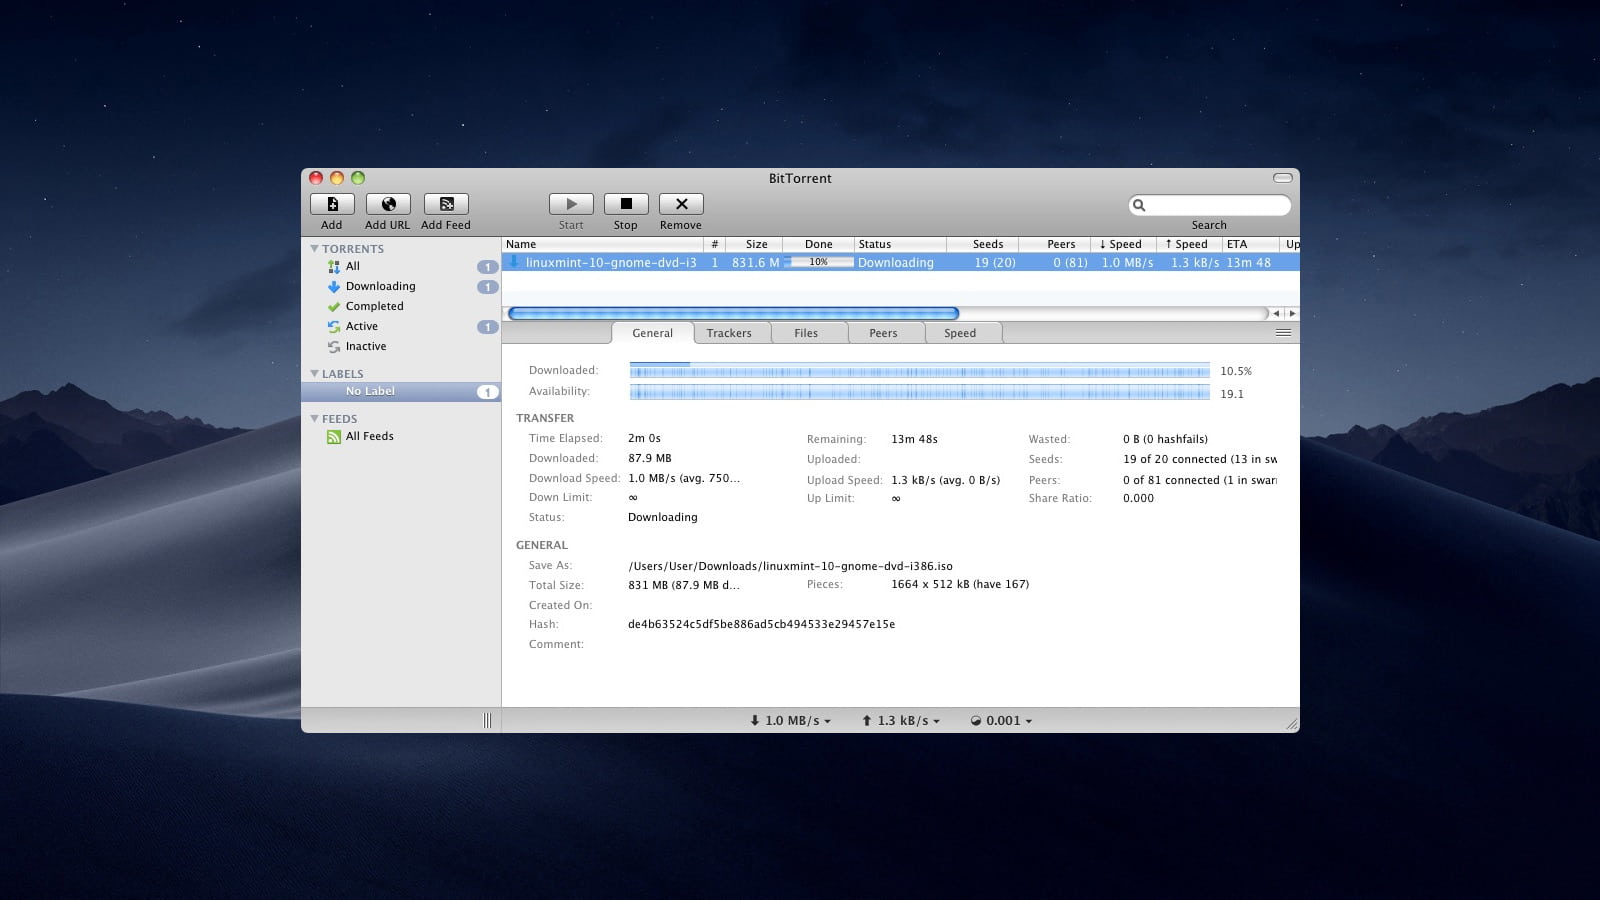Click the hash value de4b63524c5df5be...
Screen dimensions: 1600x900
coord(761,624)
